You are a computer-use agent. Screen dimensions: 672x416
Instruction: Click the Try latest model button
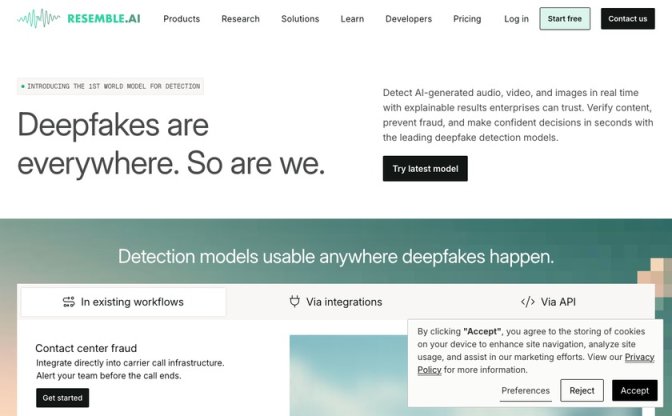pos(425,169)
